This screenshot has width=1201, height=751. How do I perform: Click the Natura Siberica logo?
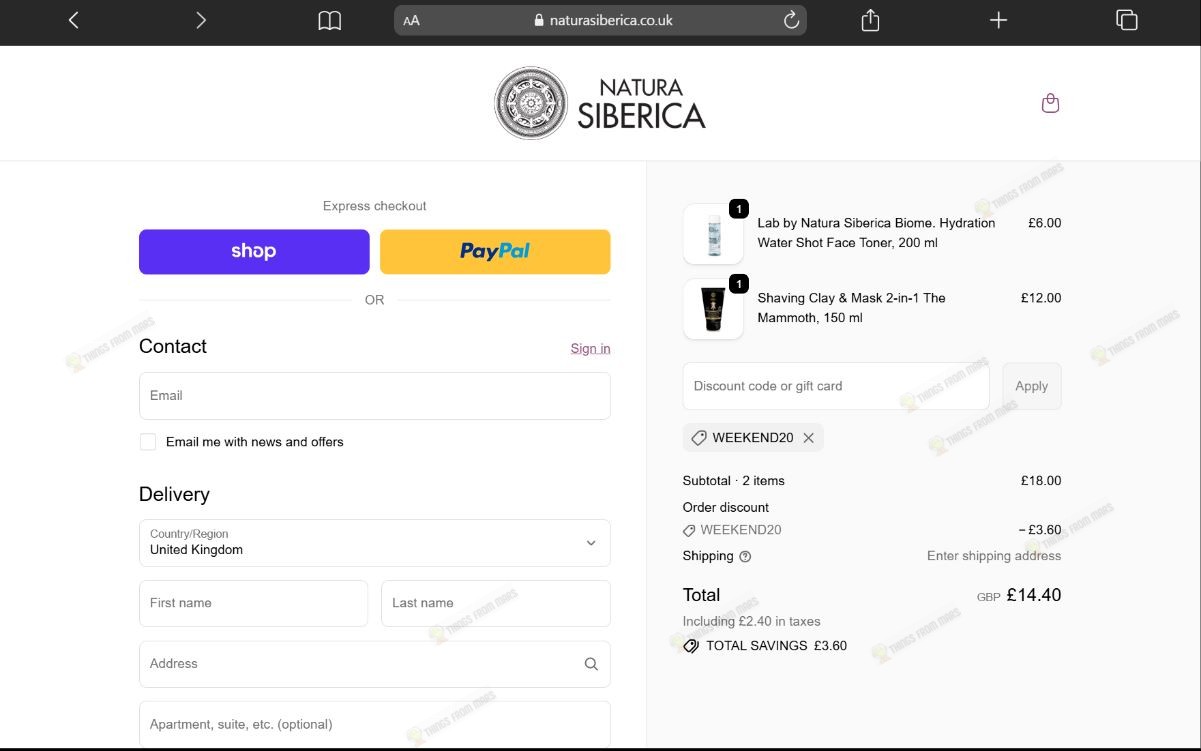click(x=600, y=103)
